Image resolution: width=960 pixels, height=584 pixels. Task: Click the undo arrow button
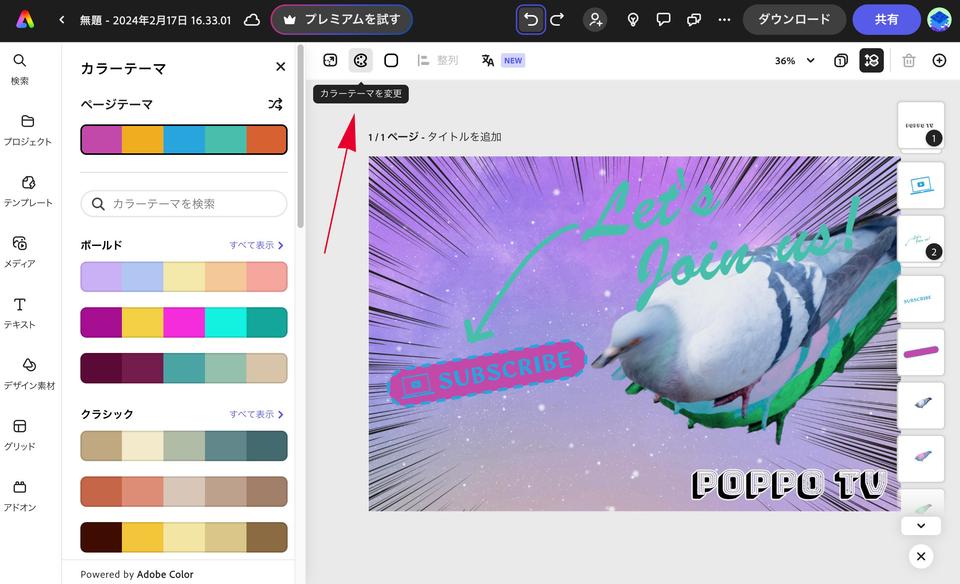point(531,19)
